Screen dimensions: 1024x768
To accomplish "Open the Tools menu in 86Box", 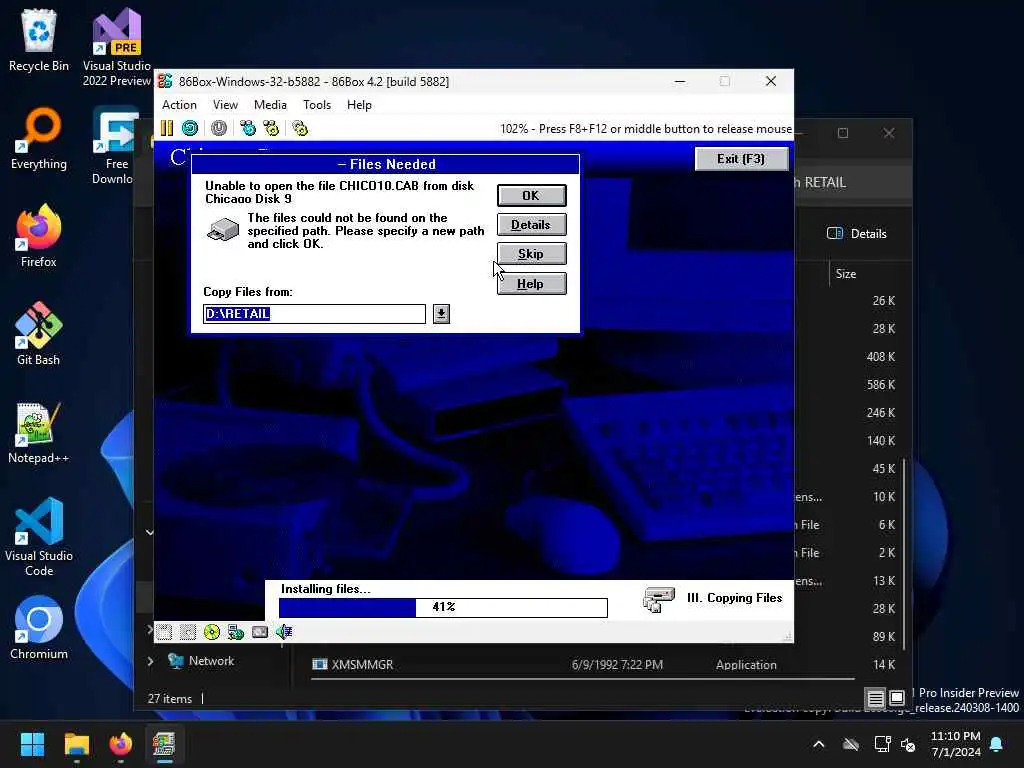I will [317, 104].
